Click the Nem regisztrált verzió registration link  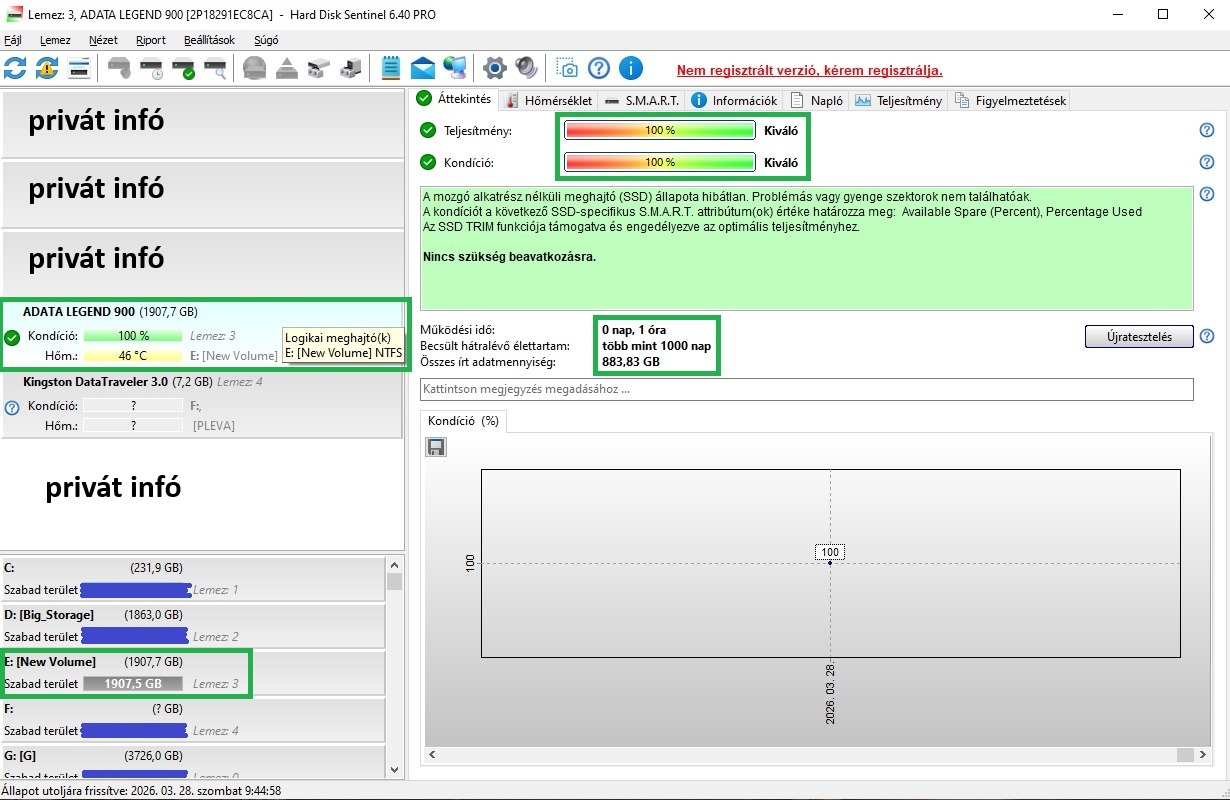tap(809, 70)
